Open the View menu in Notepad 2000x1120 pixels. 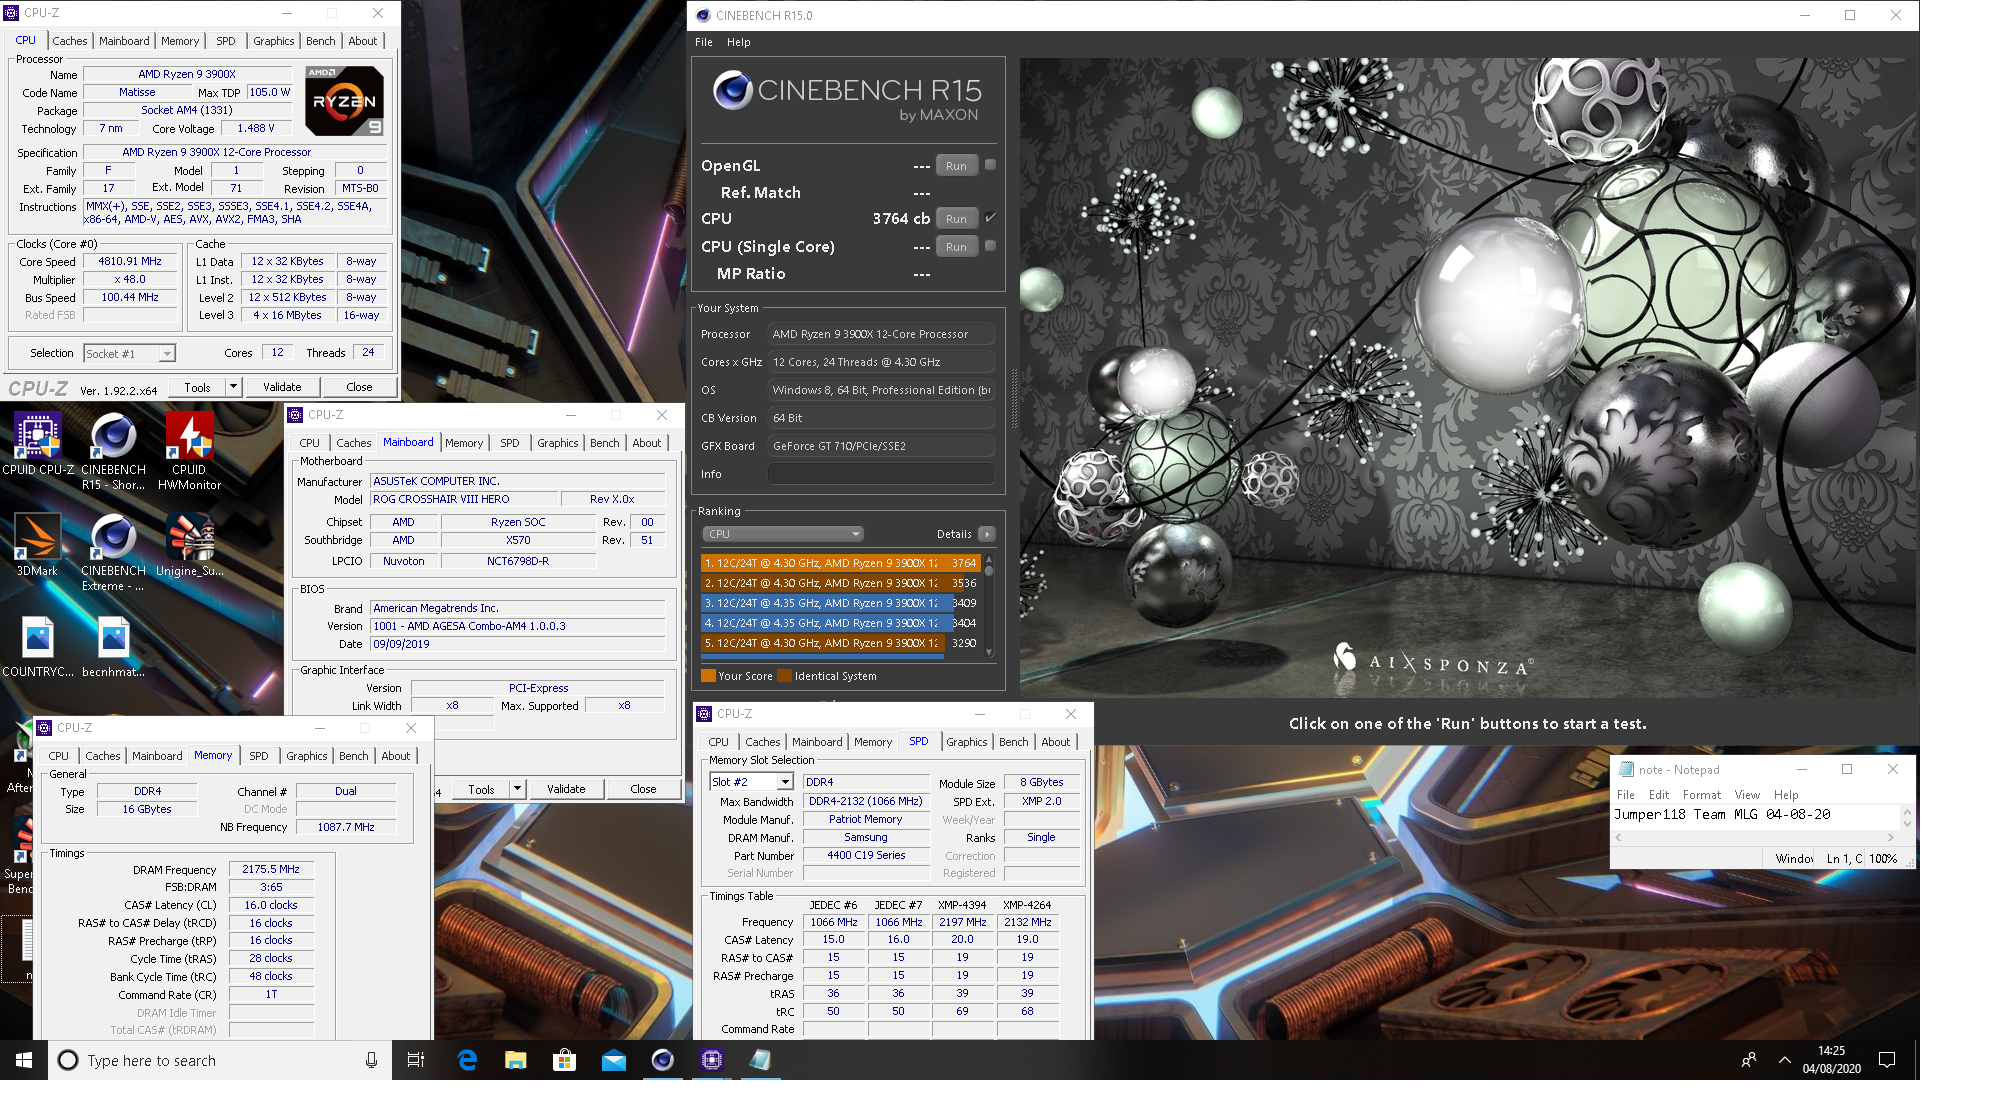point(1747,795)
